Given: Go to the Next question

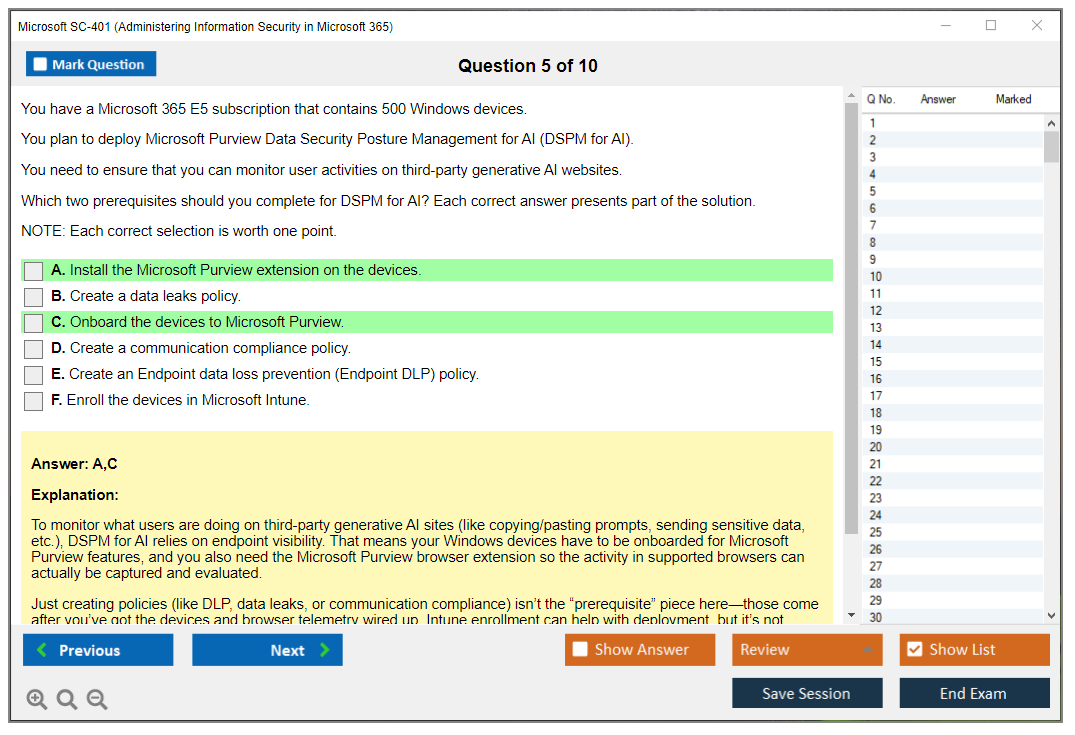Looking at the screenshot, I should point(267,650).
